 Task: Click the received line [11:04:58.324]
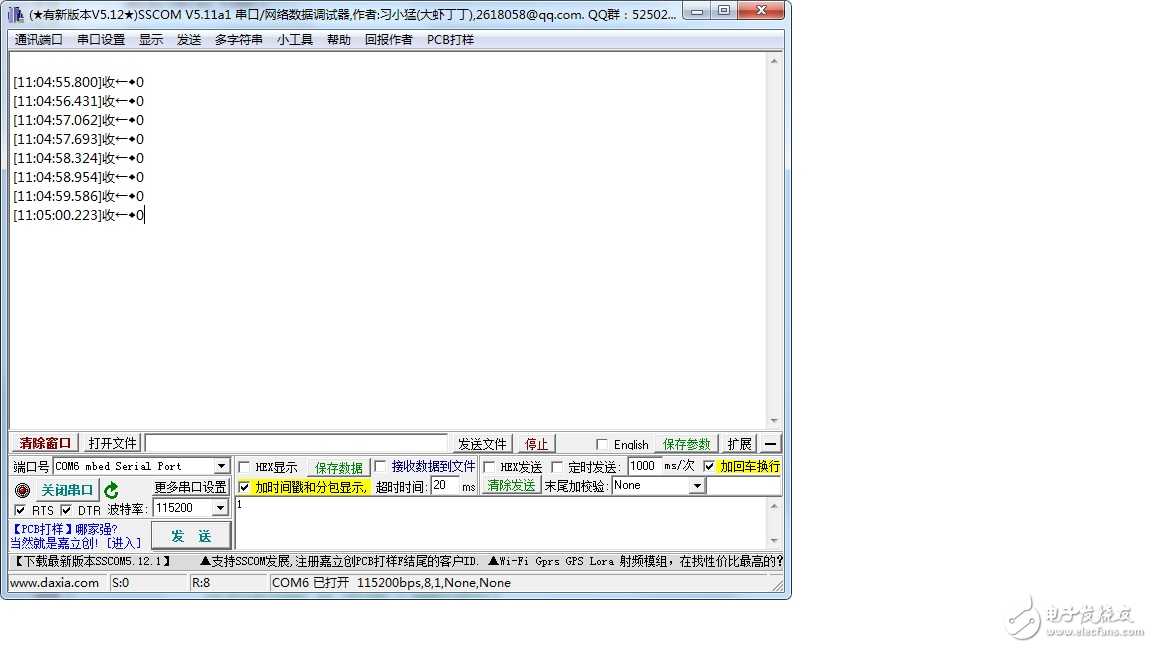(x=78, y=159)
